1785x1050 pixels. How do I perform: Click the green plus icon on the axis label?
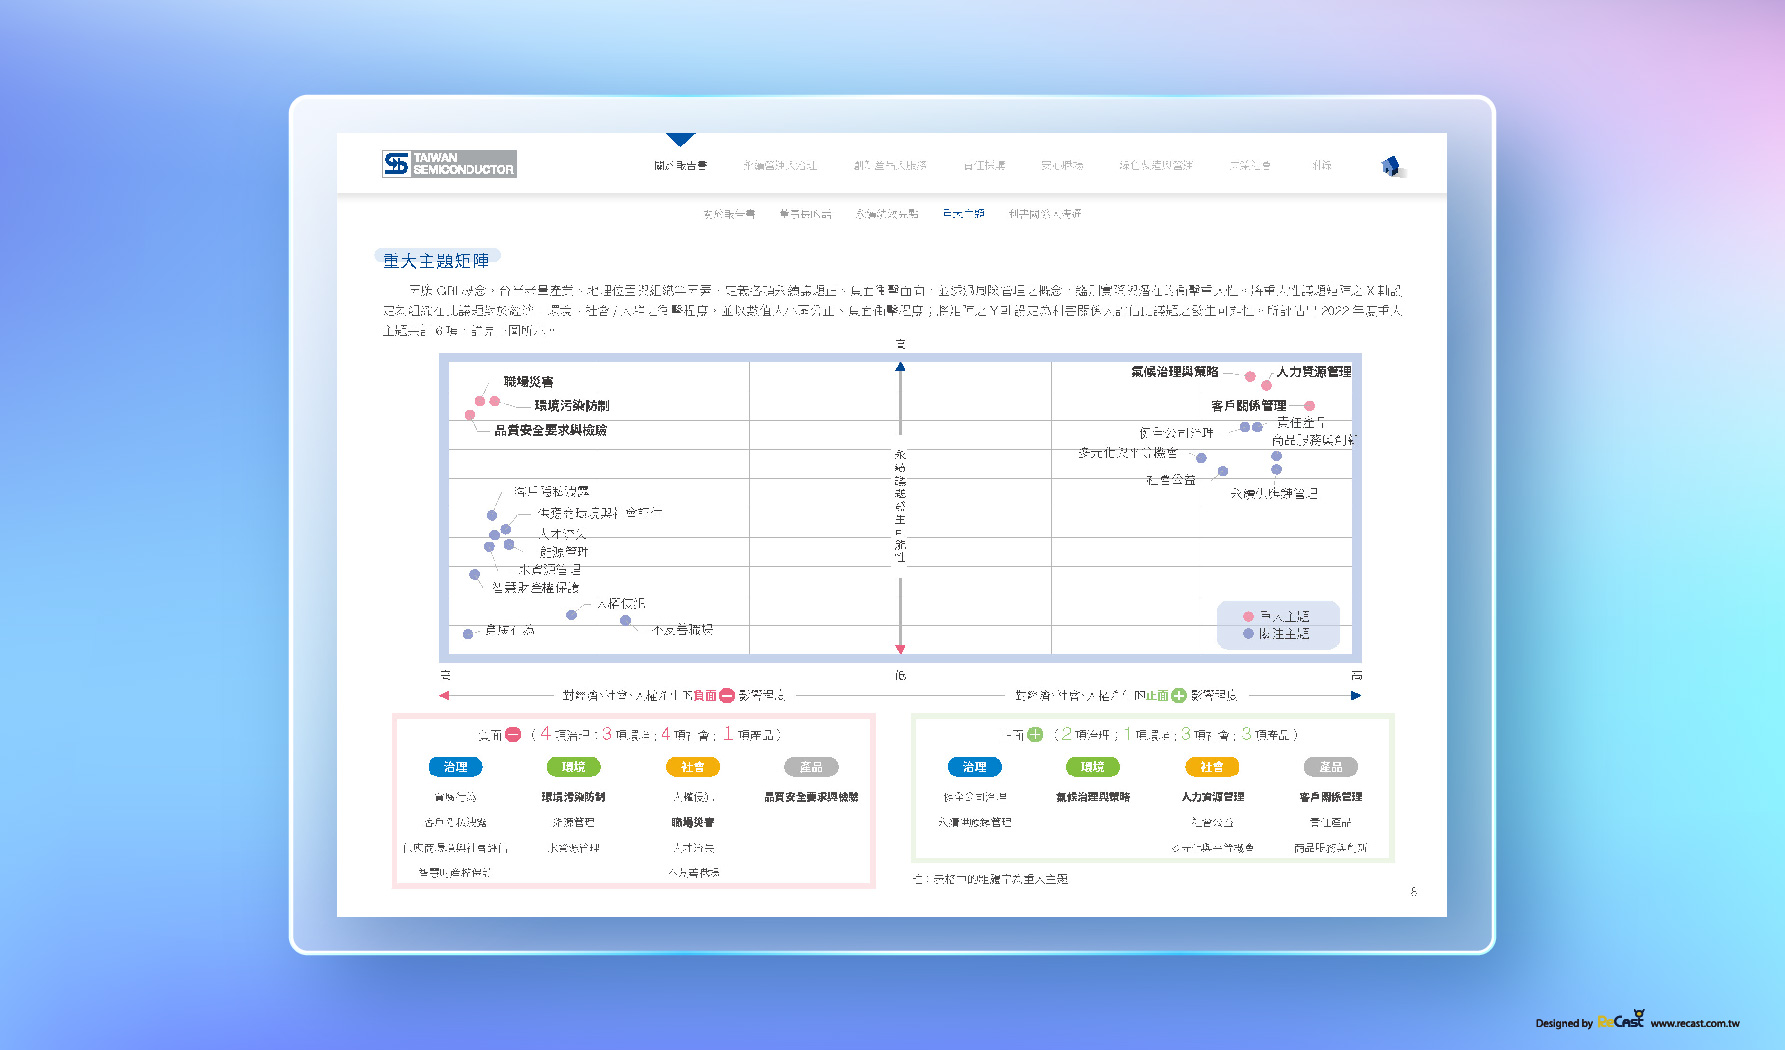click(1179, 696)
